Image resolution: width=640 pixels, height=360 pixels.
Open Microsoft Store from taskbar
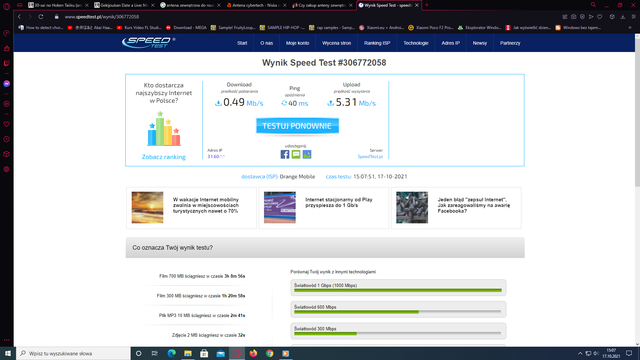tap(204, 353)
